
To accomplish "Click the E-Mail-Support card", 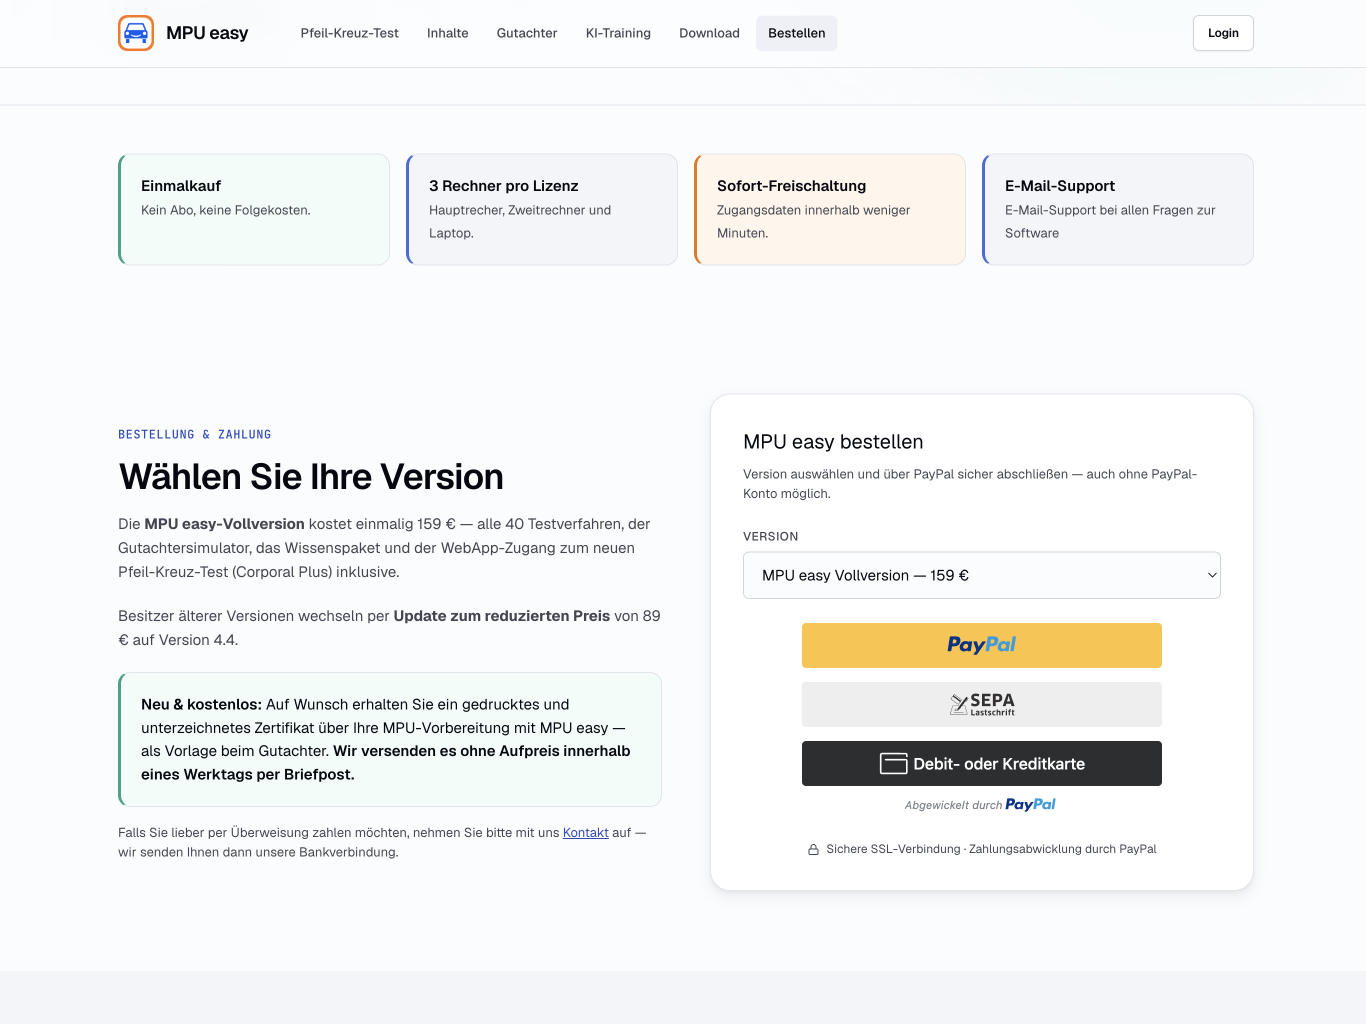I will 1118,209.
